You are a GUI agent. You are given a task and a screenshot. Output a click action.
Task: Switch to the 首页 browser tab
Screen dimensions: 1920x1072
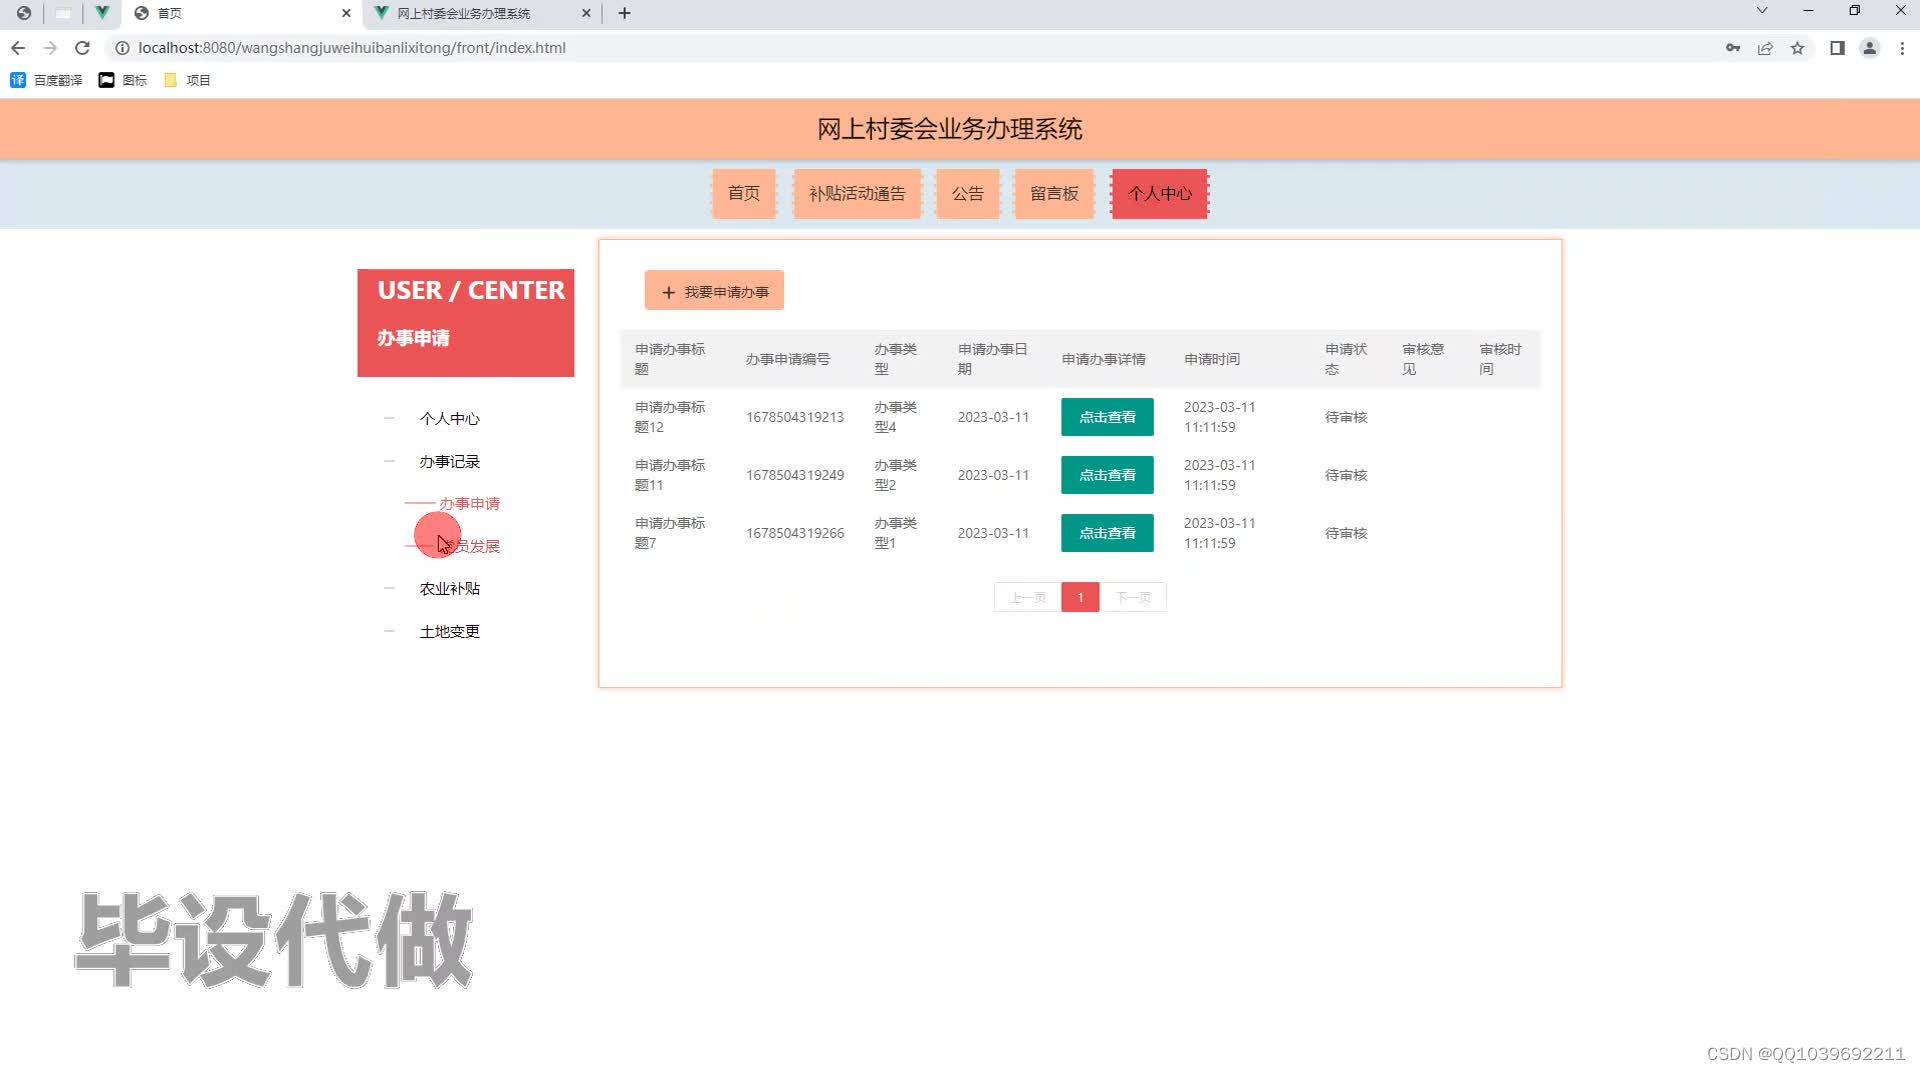(241, 13)
